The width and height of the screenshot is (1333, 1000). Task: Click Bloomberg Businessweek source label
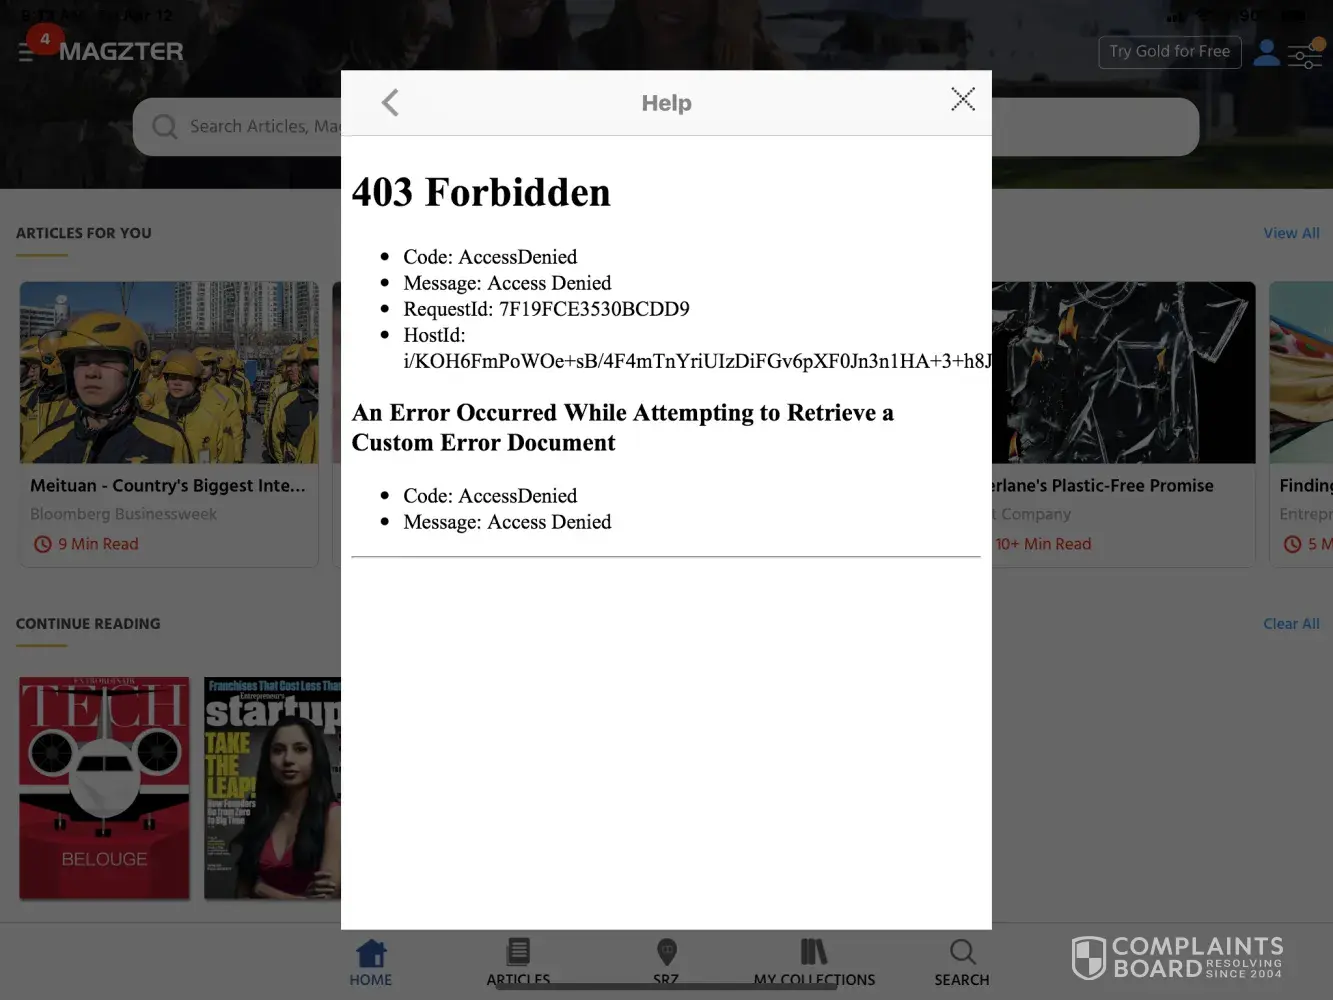[x=123, y=514]
